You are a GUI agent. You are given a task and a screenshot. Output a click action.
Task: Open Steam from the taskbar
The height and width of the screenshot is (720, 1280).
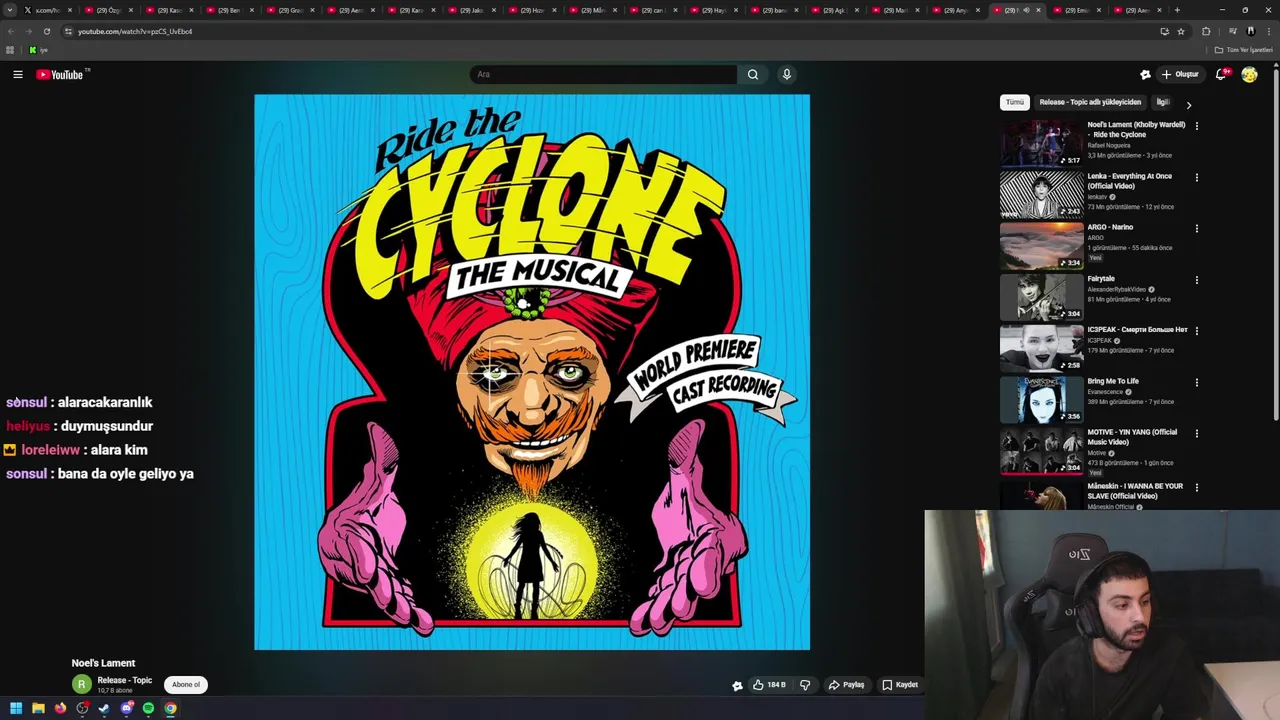pyautogui.click(x=104, y=708)
